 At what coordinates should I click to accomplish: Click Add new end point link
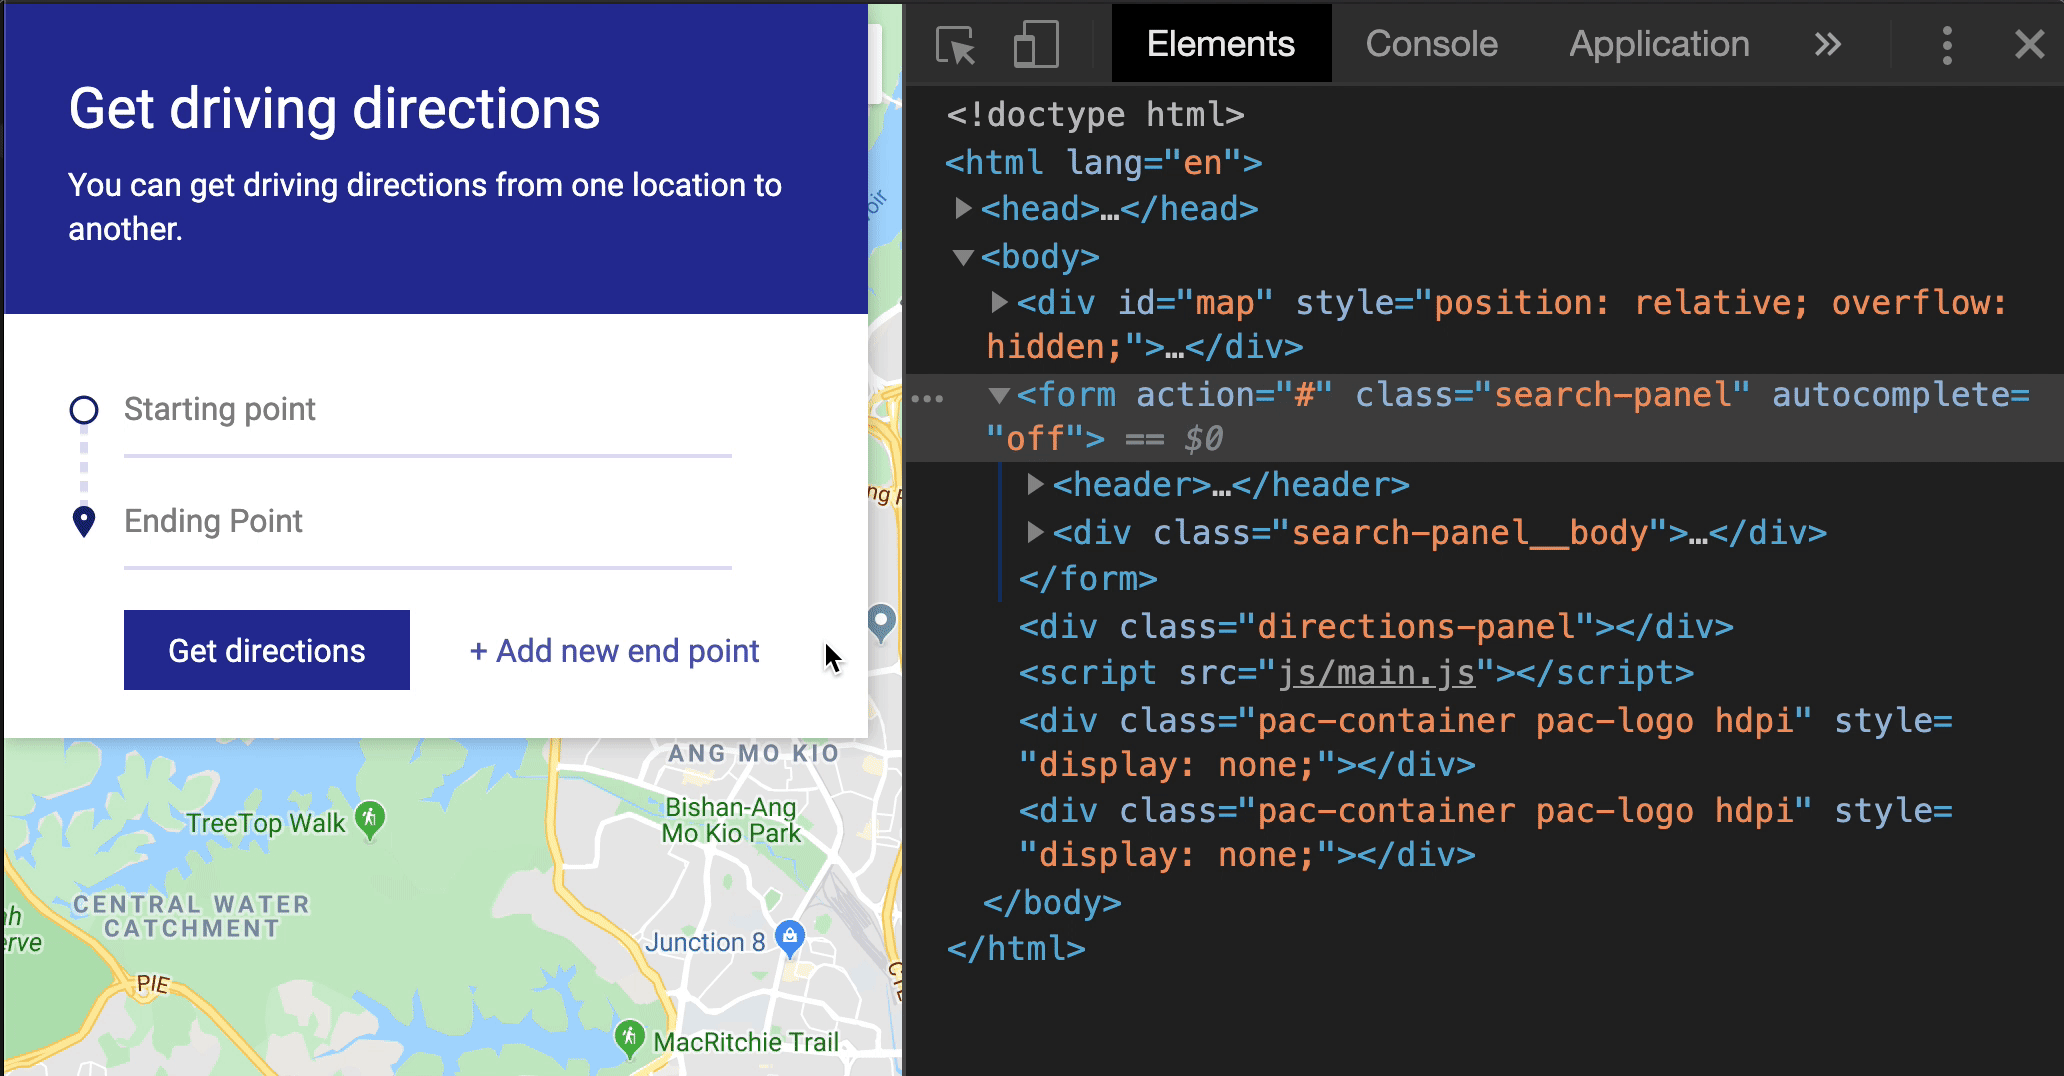tap(614, 651)
